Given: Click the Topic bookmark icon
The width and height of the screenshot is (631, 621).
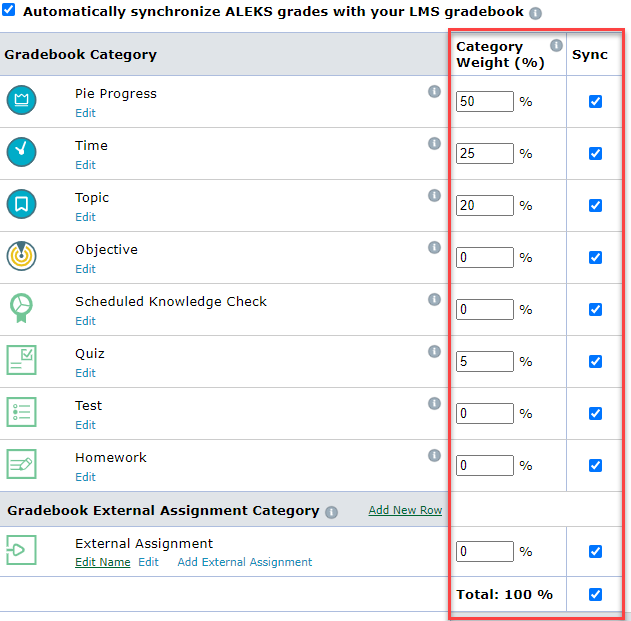Looking at the screenshot, I should [x=21, y=204].
